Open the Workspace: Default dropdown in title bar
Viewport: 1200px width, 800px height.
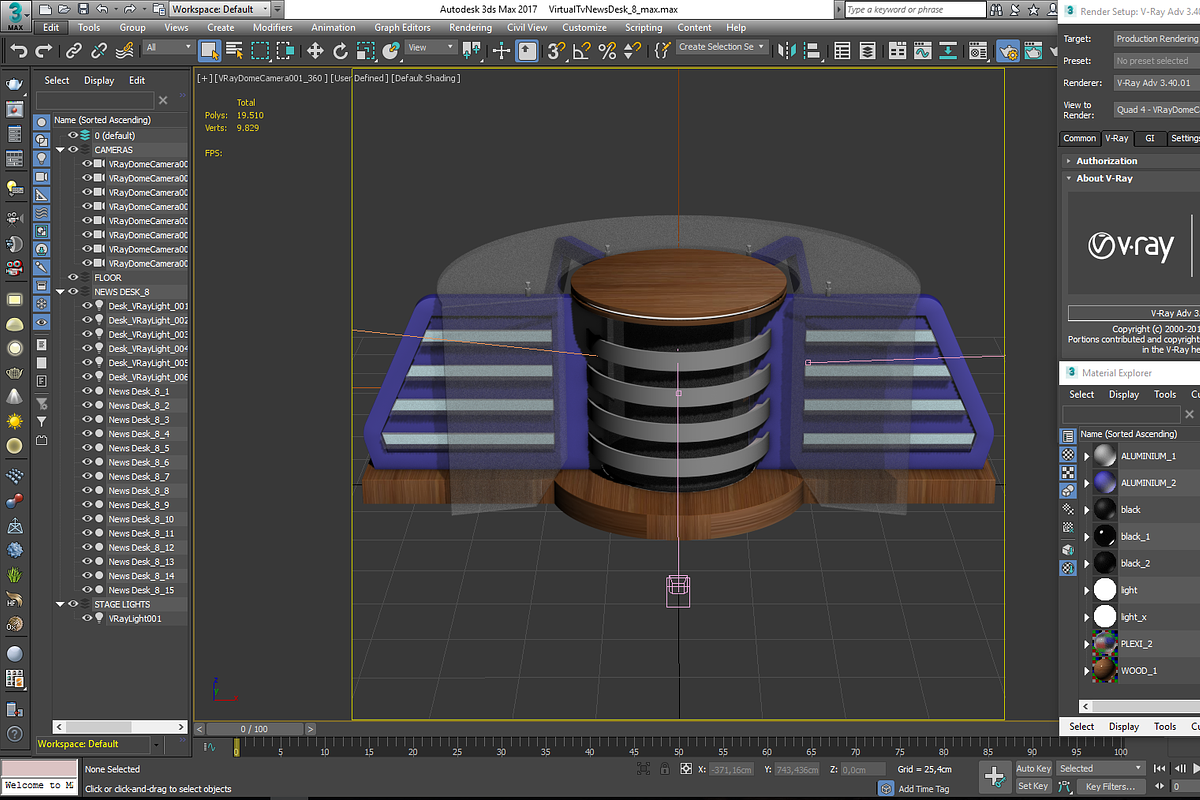220,9
